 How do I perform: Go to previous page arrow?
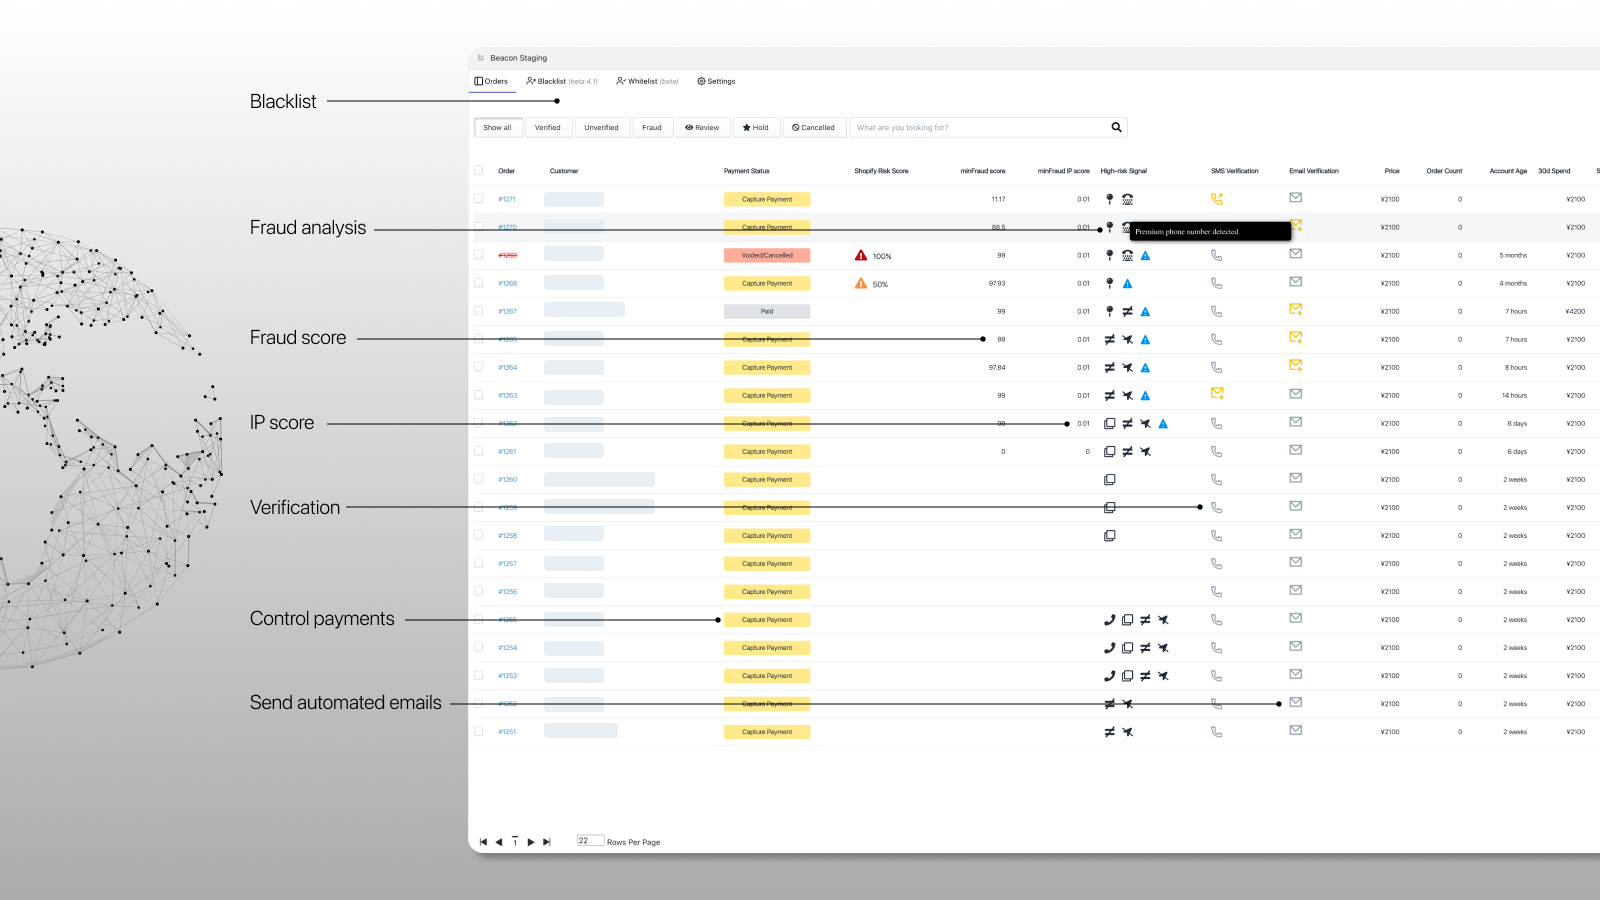499,842
